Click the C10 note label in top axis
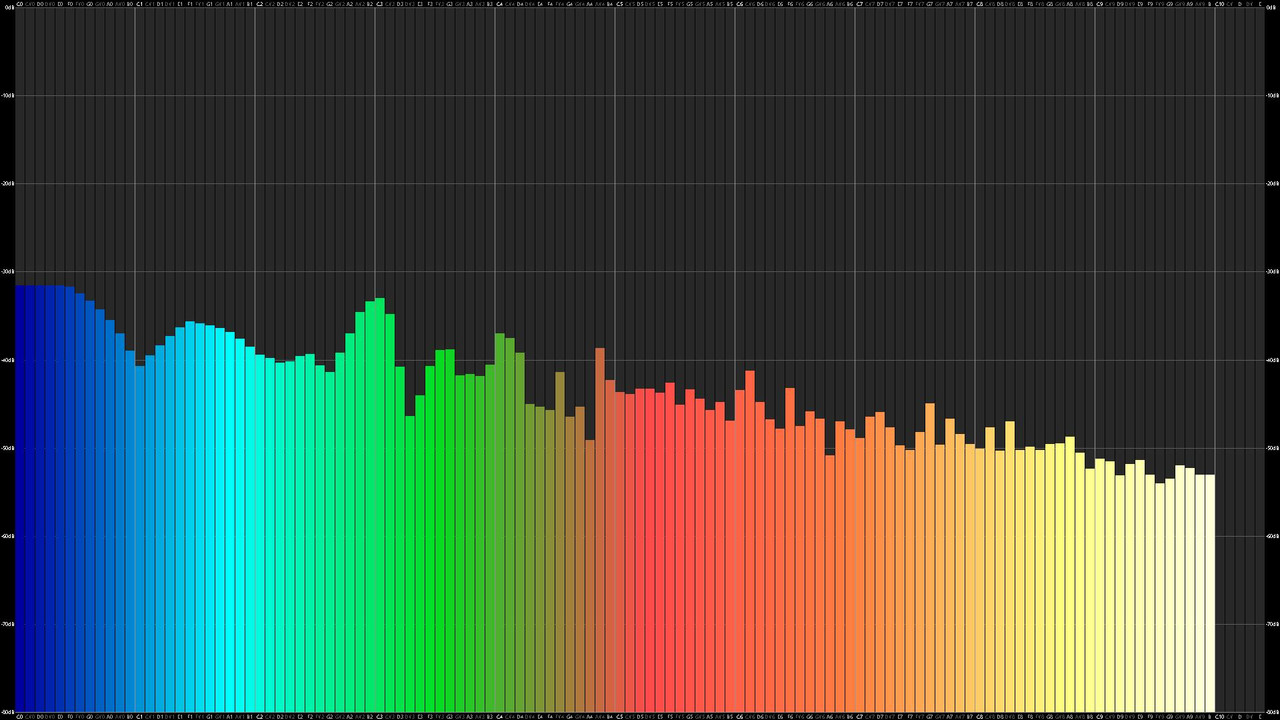Image resolution: width=1280 pixels, height=720 pixels. click(x=1220, y=4)
